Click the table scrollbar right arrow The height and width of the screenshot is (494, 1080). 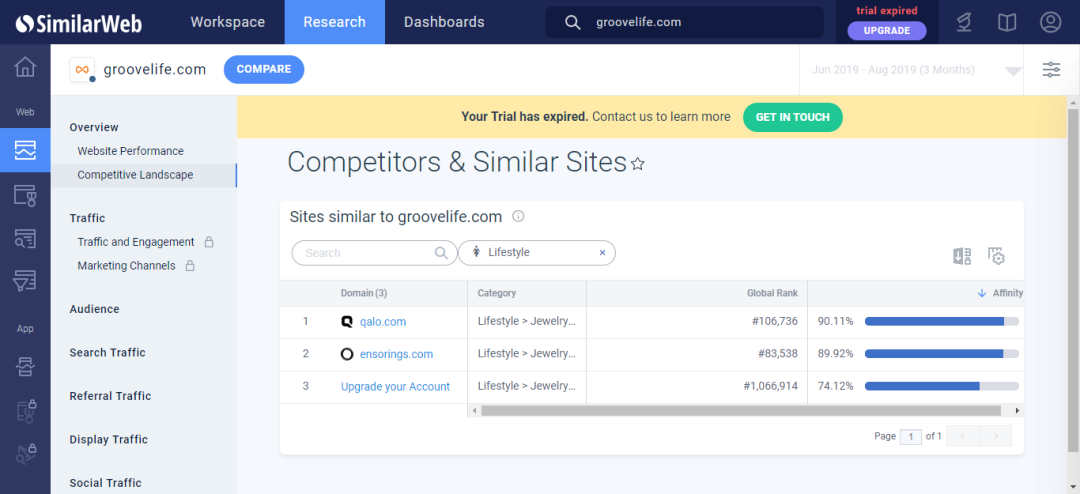click(x=1017, y=411)
